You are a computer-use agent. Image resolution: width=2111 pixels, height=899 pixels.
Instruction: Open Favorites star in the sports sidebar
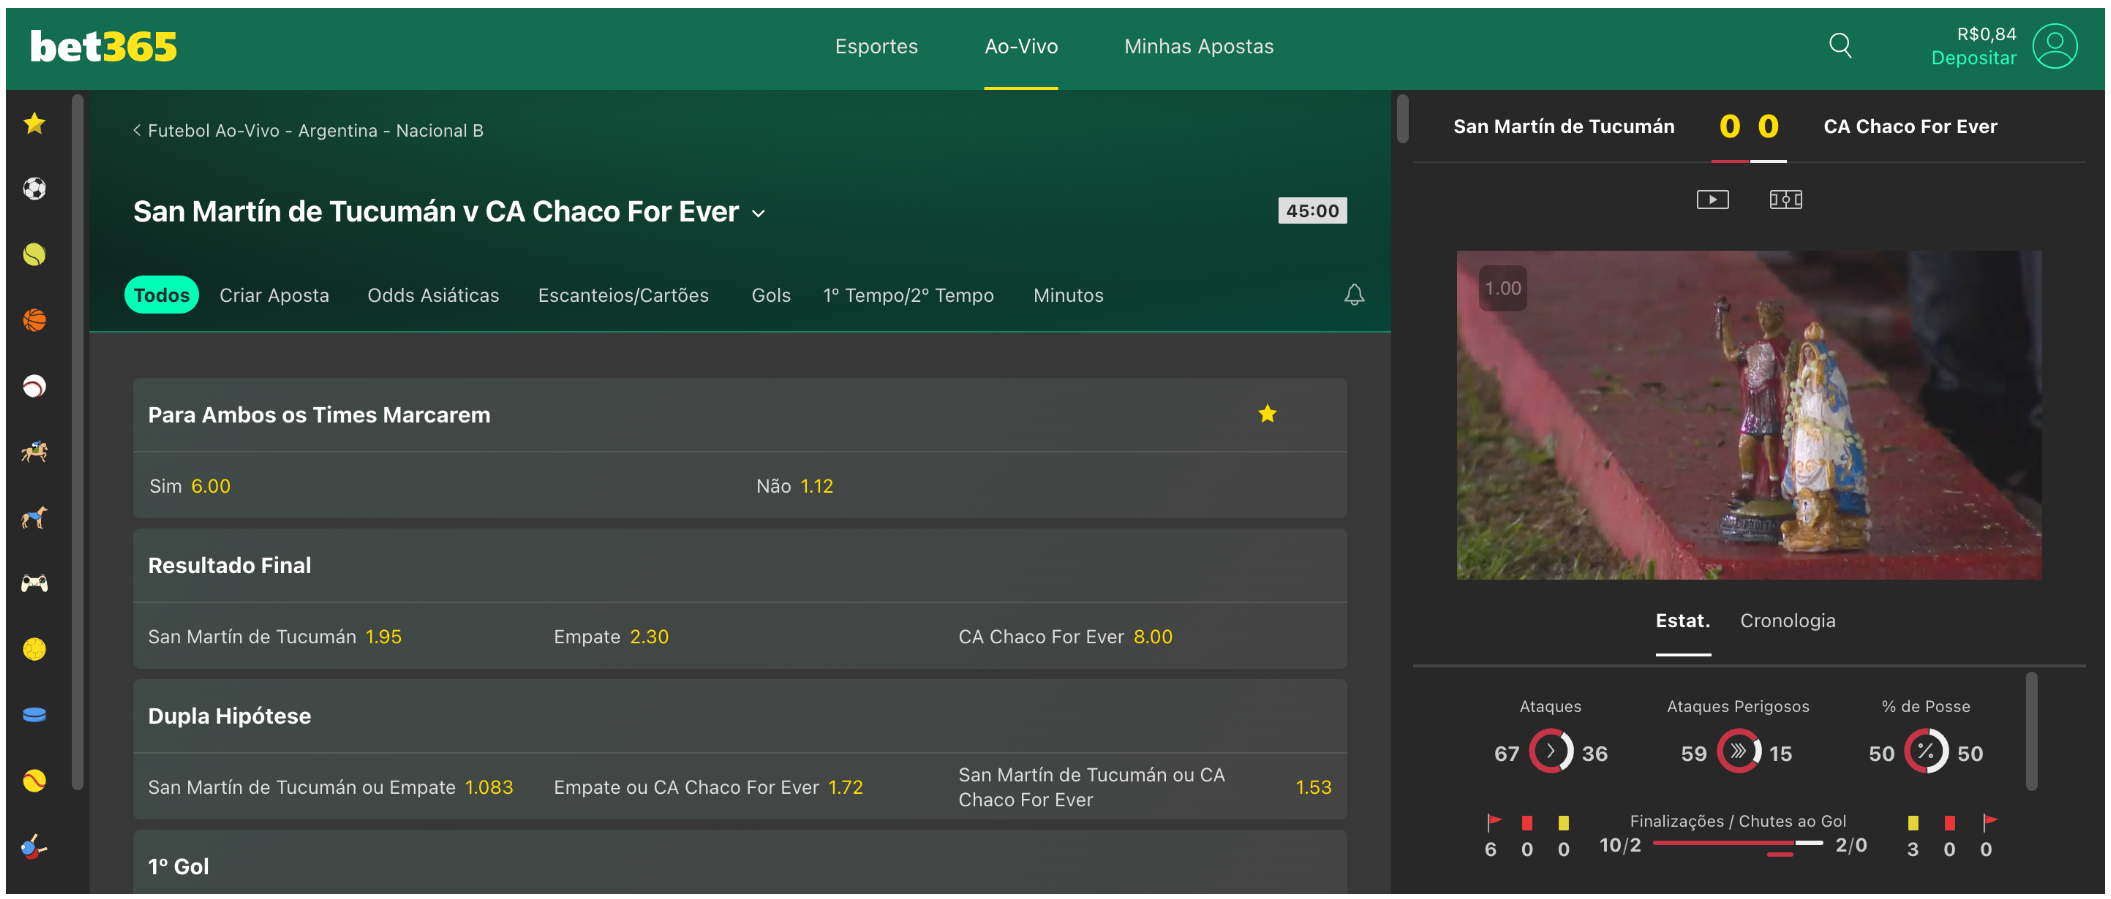[35, 123]
